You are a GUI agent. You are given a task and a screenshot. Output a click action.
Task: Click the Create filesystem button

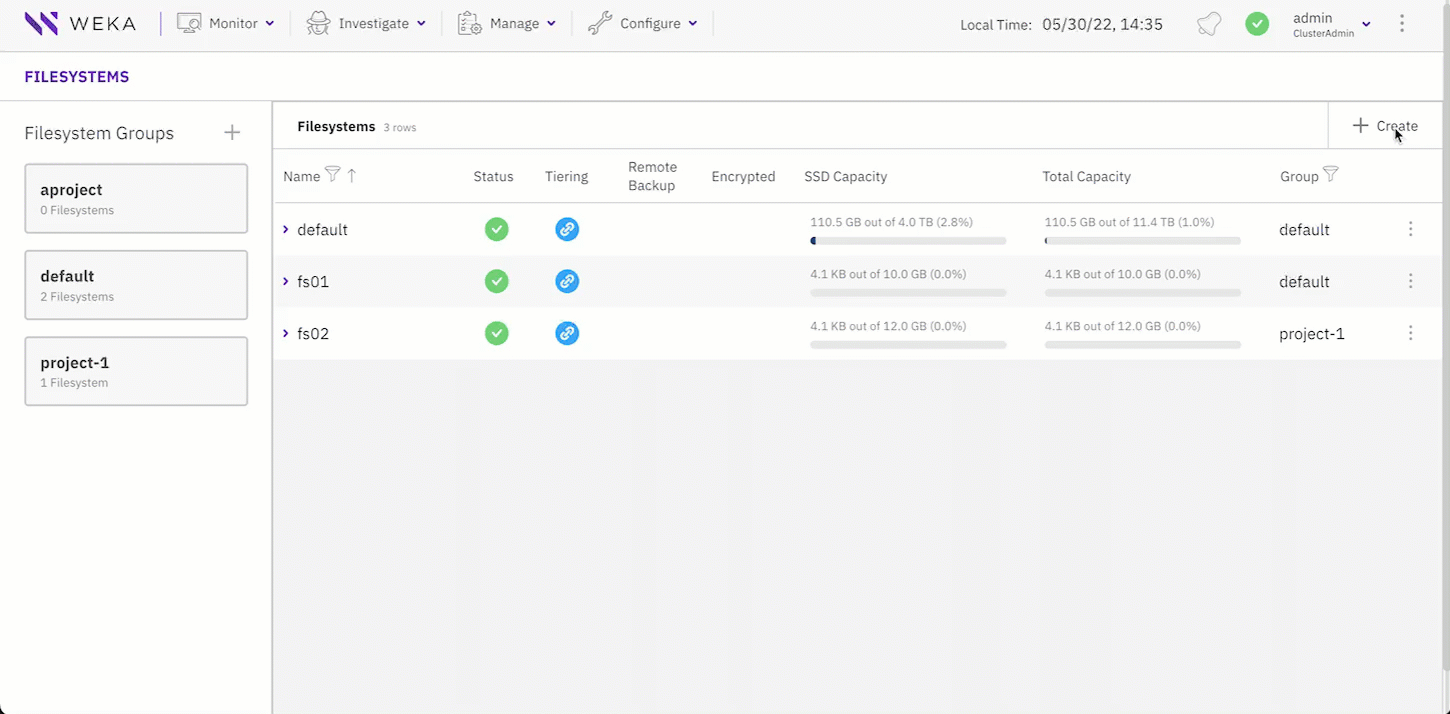click(x=1385, y=126)
